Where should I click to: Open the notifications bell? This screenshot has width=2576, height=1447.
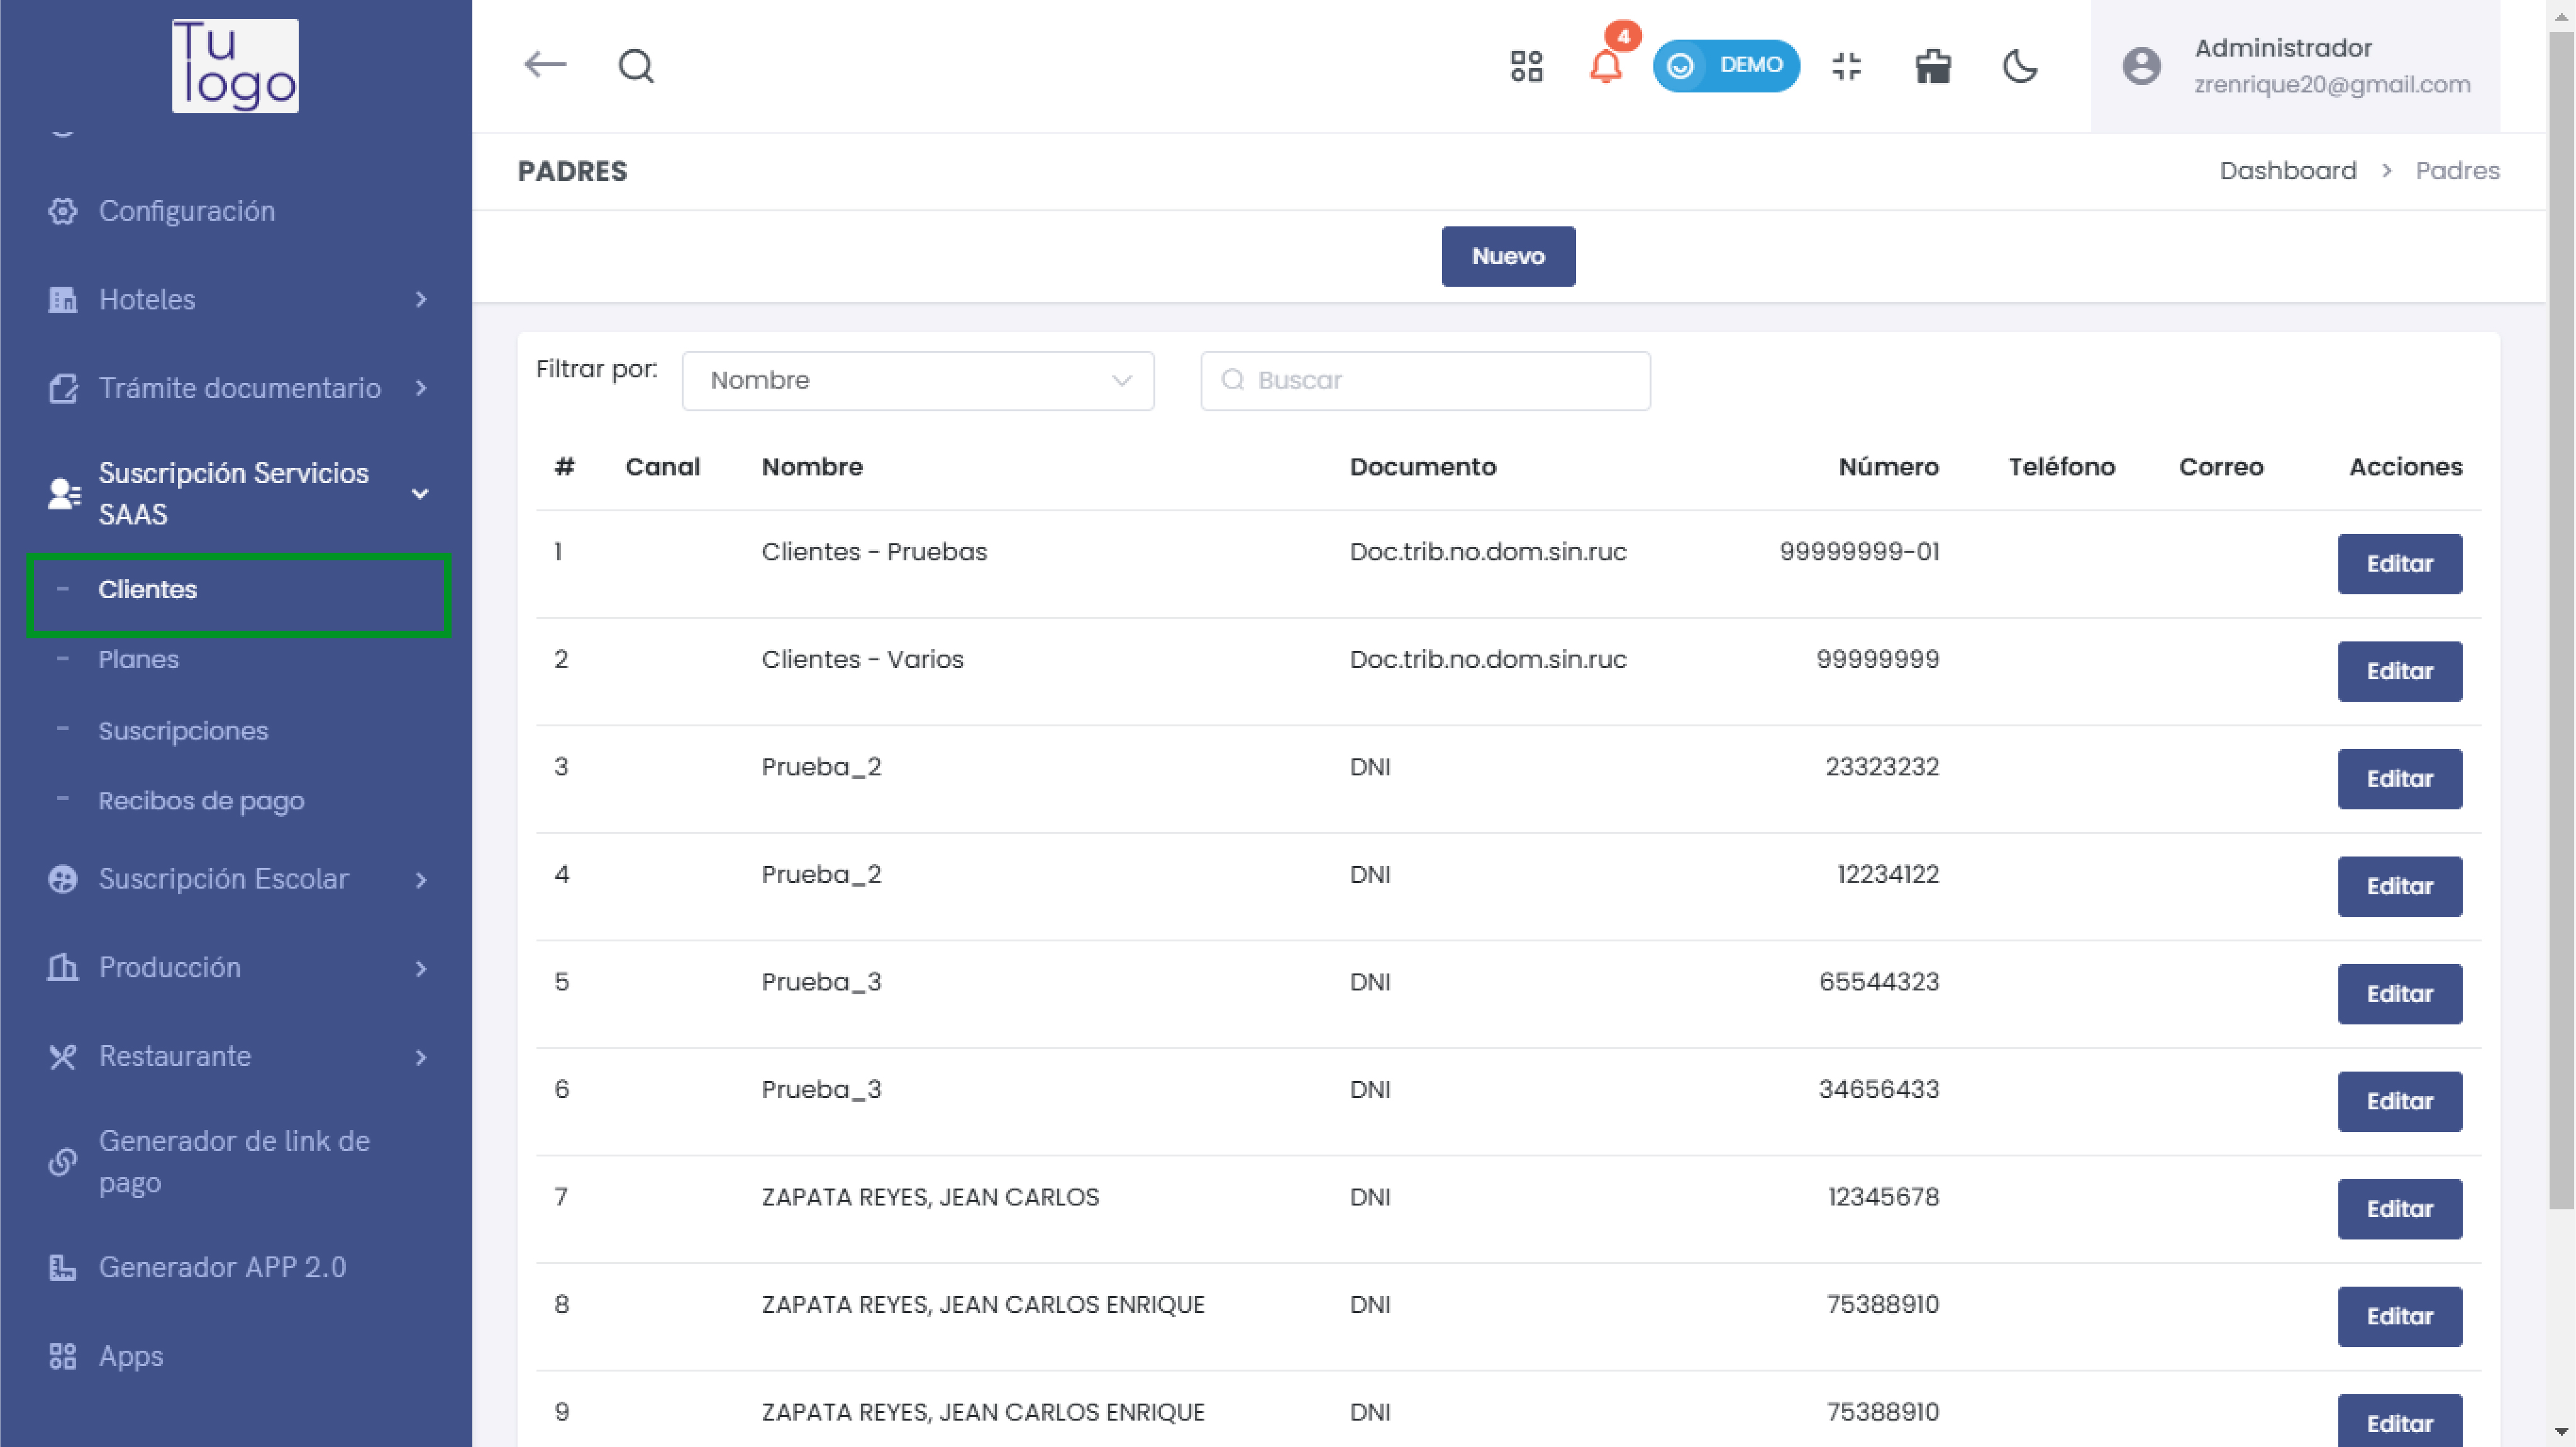(x=1606, y=66)
